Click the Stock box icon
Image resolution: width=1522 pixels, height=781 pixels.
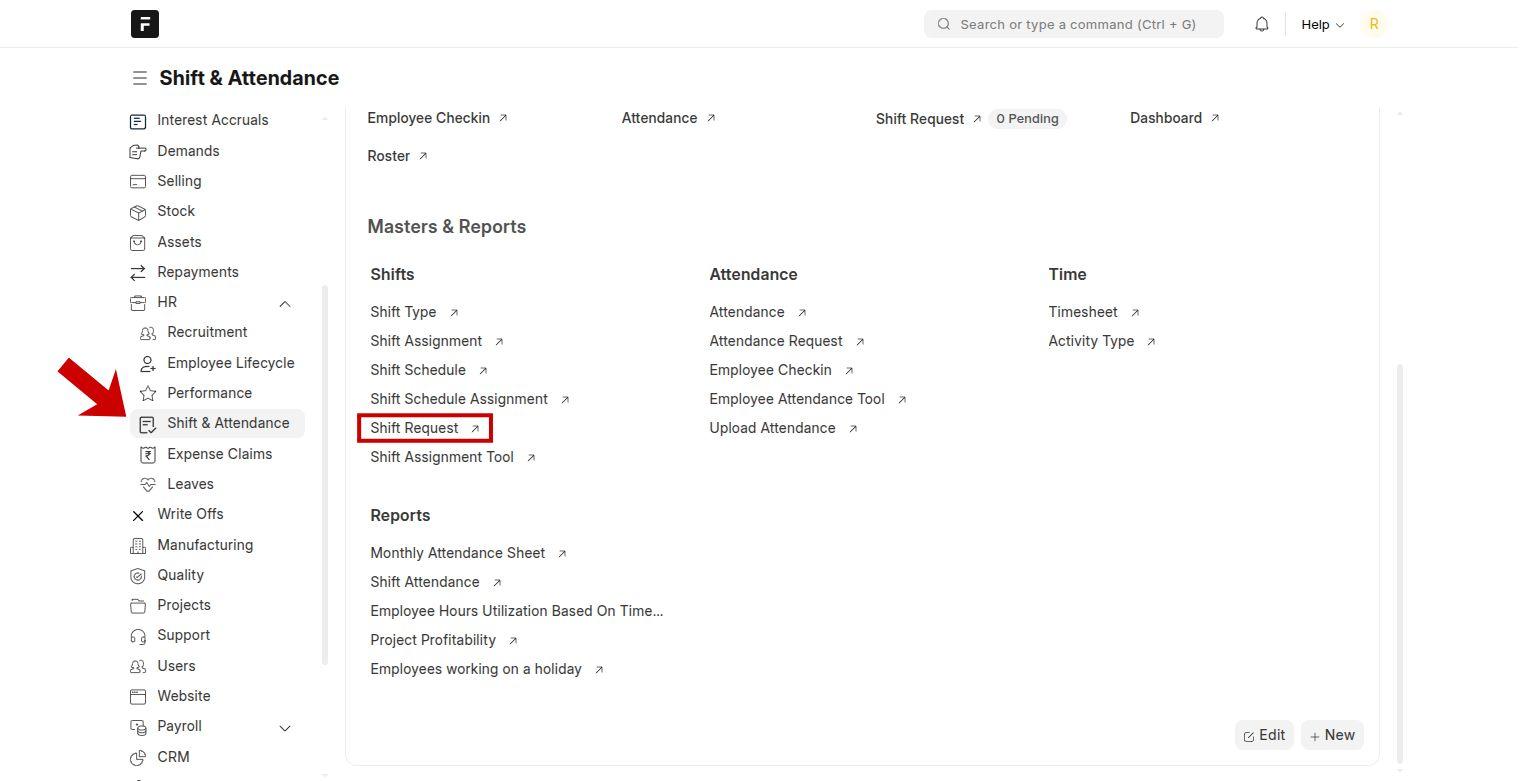(138, 212)
